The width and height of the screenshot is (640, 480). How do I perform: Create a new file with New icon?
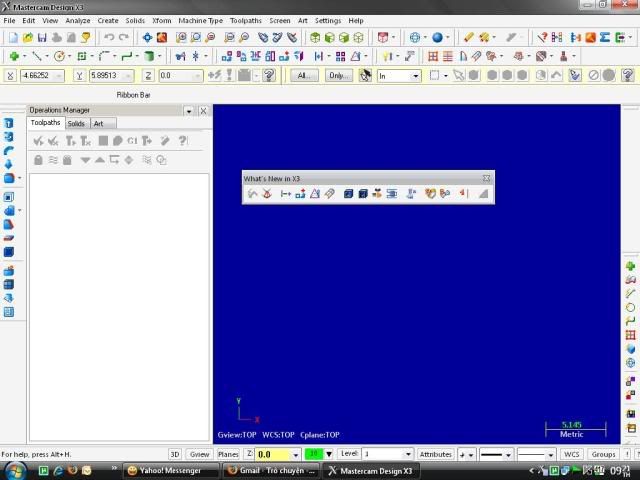click(x=13, y=38)
